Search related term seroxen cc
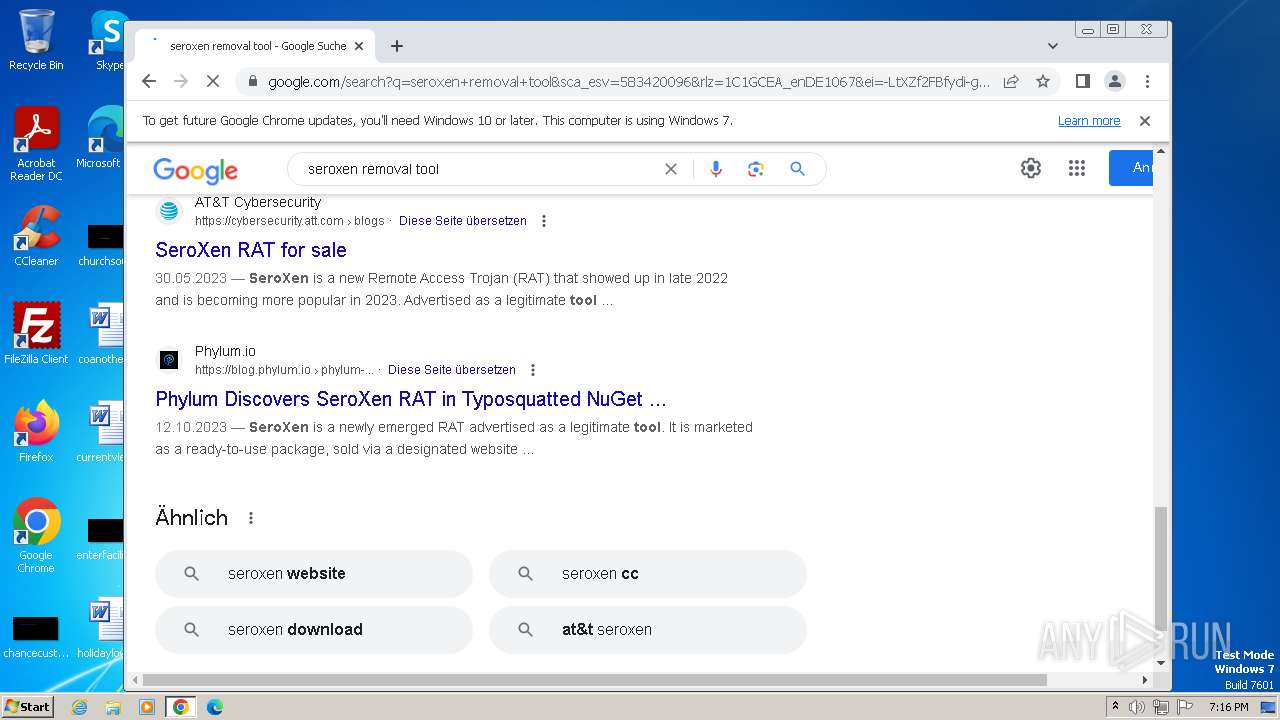 pyautogui.click(x=648, y=574)
